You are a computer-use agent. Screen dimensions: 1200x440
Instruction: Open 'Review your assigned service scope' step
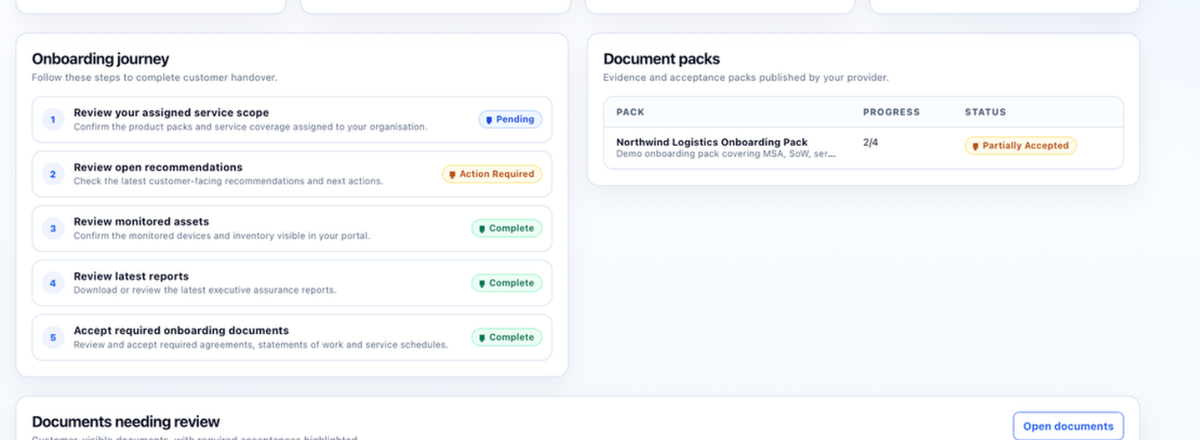pyautogui.click(x=292, y=120)
